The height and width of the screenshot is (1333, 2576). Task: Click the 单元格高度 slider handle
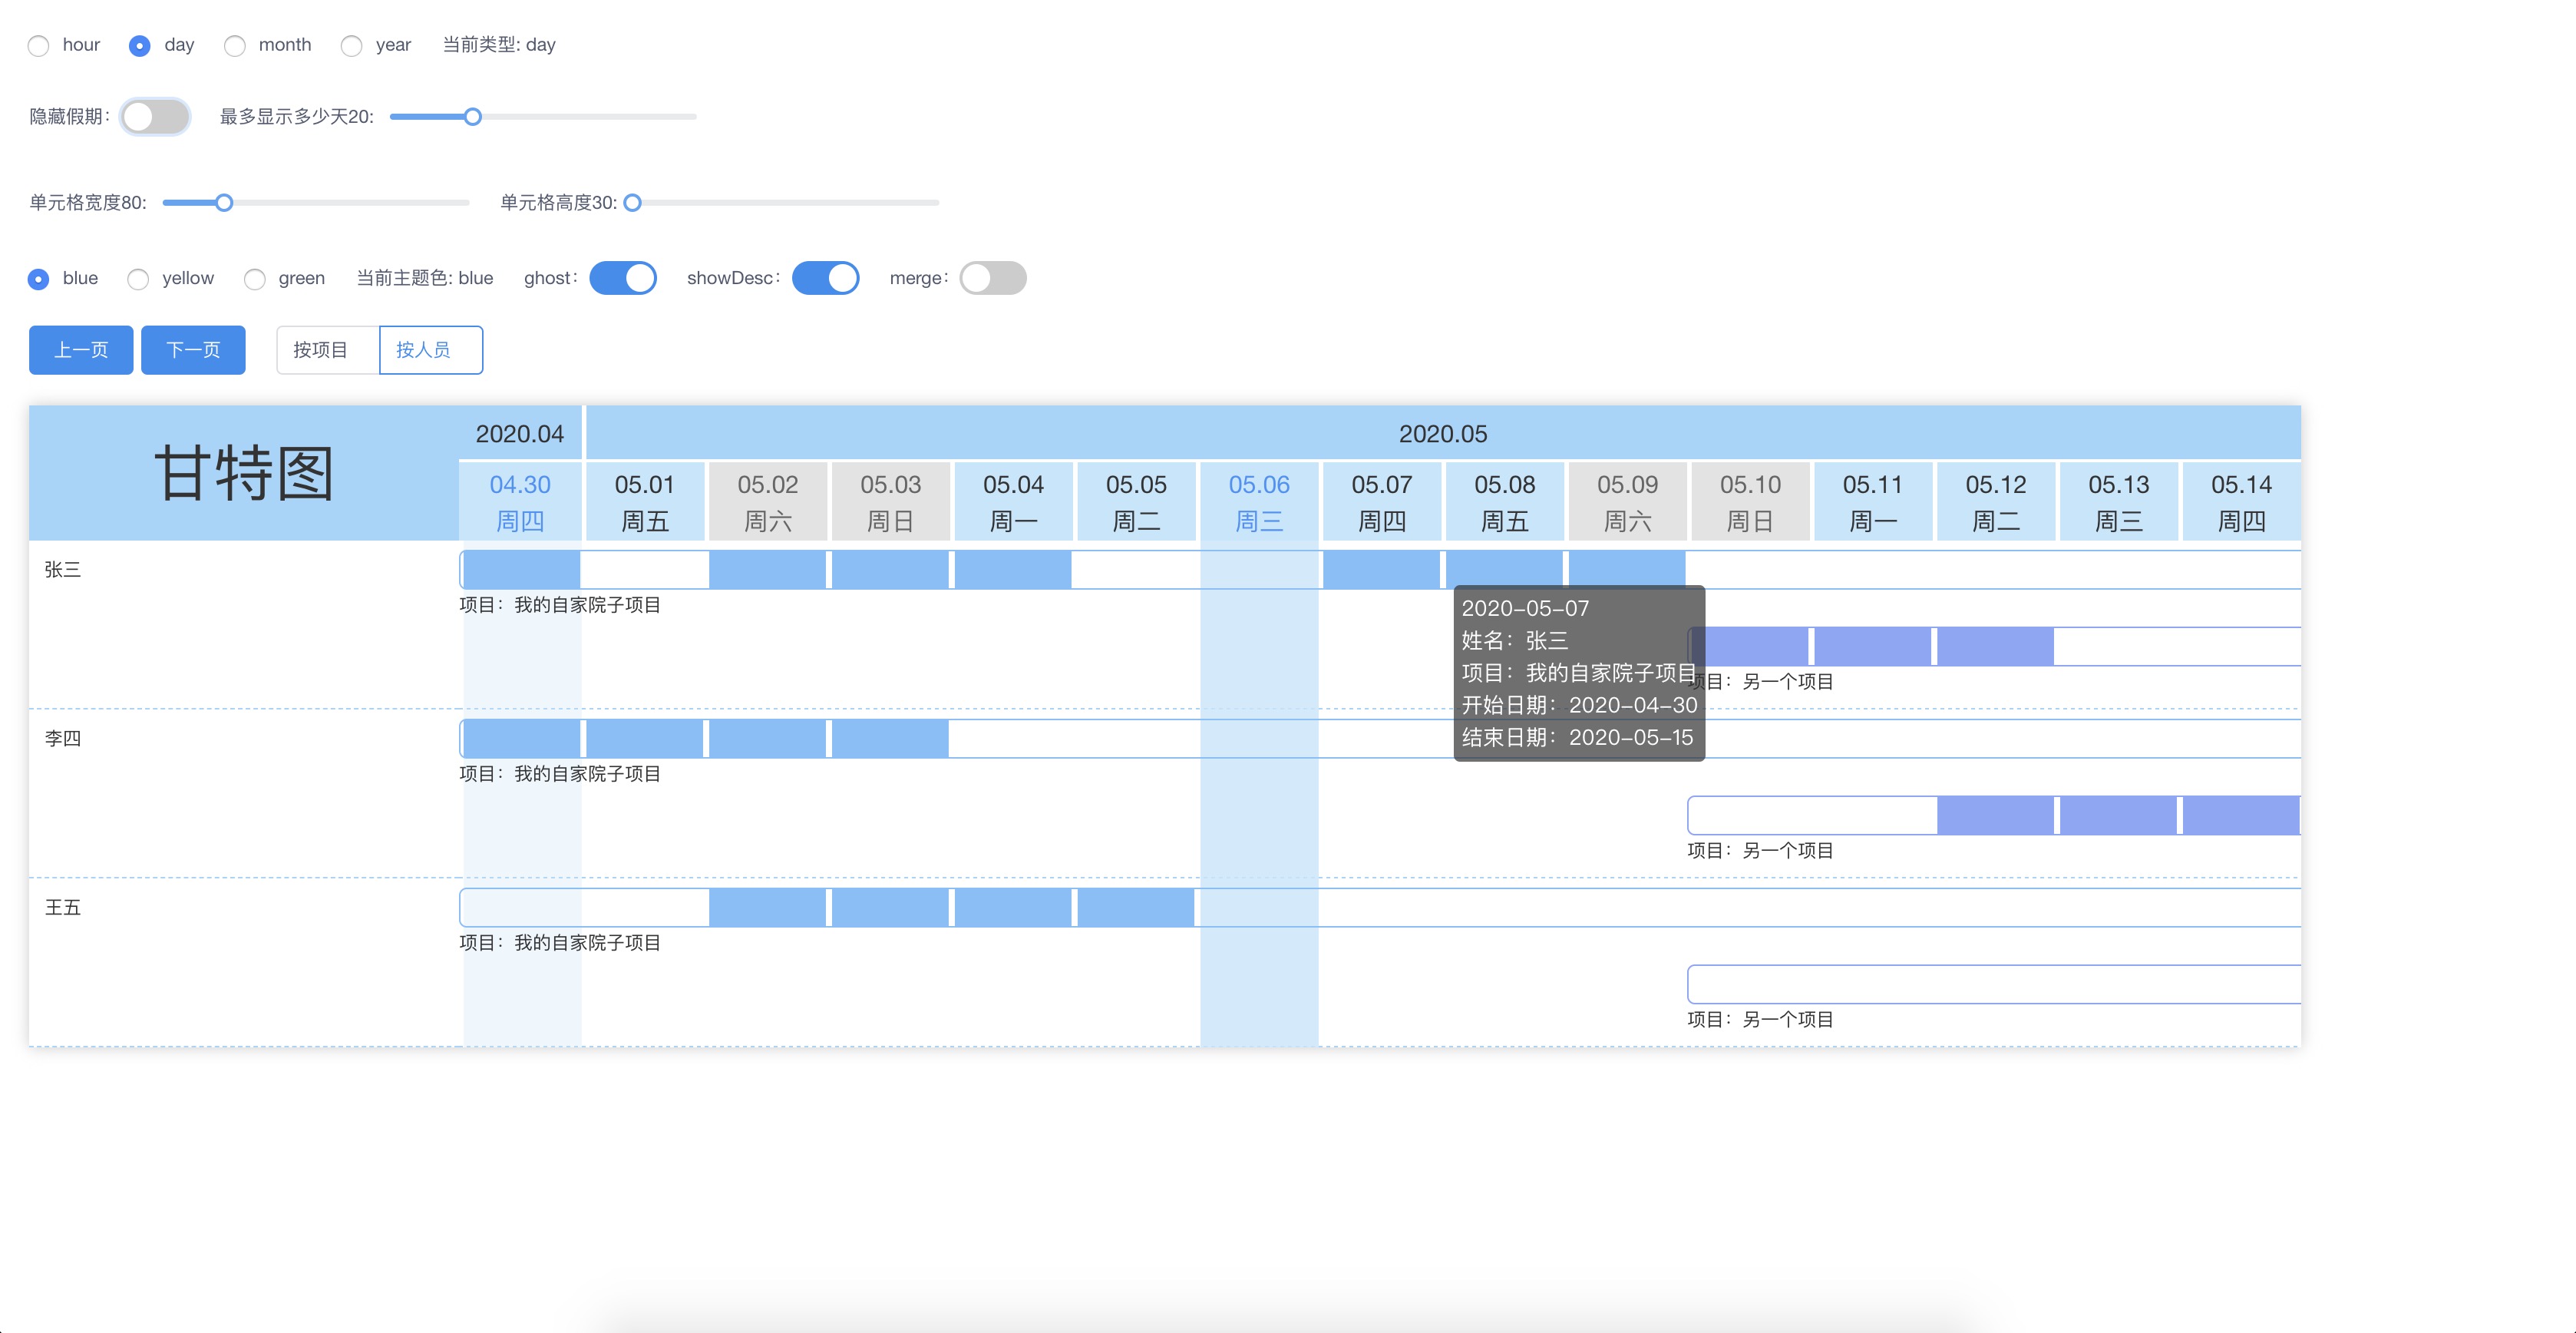coord(632,203)
